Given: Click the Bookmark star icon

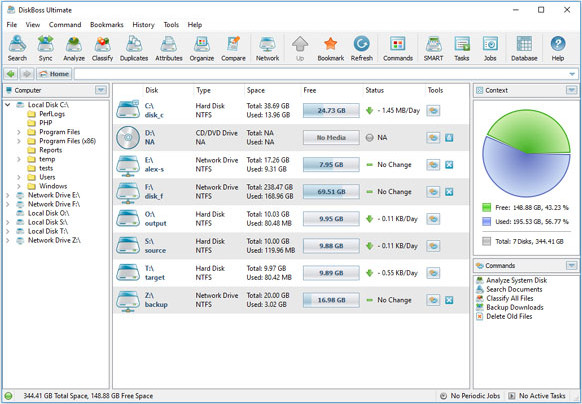Looking at the screenshot, I should tap(330, 48).
